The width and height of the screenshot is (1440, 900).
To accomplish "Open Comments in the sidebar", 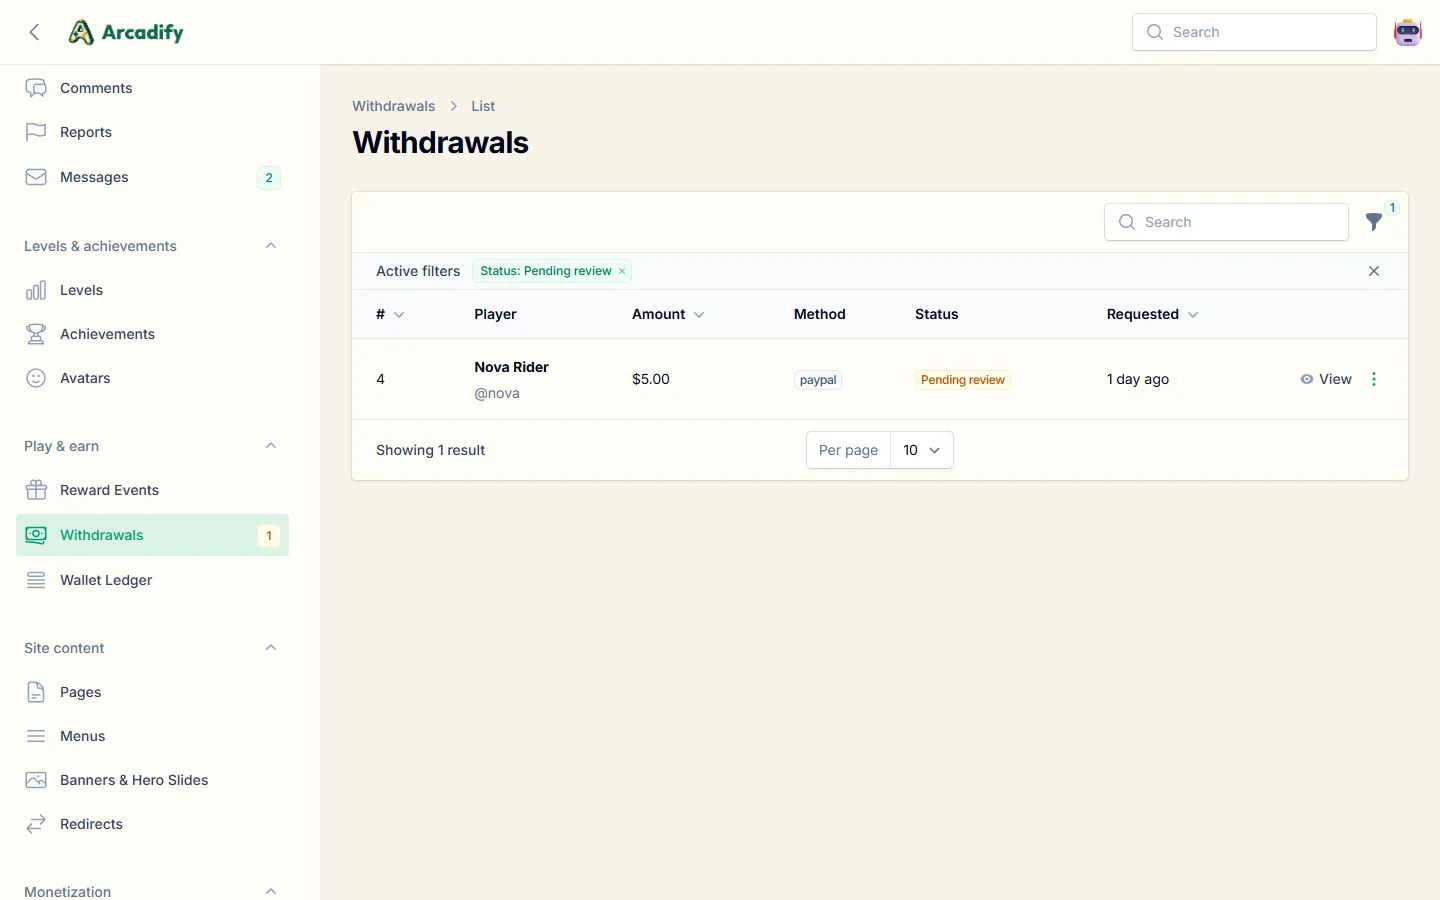I will click(152, 88).
